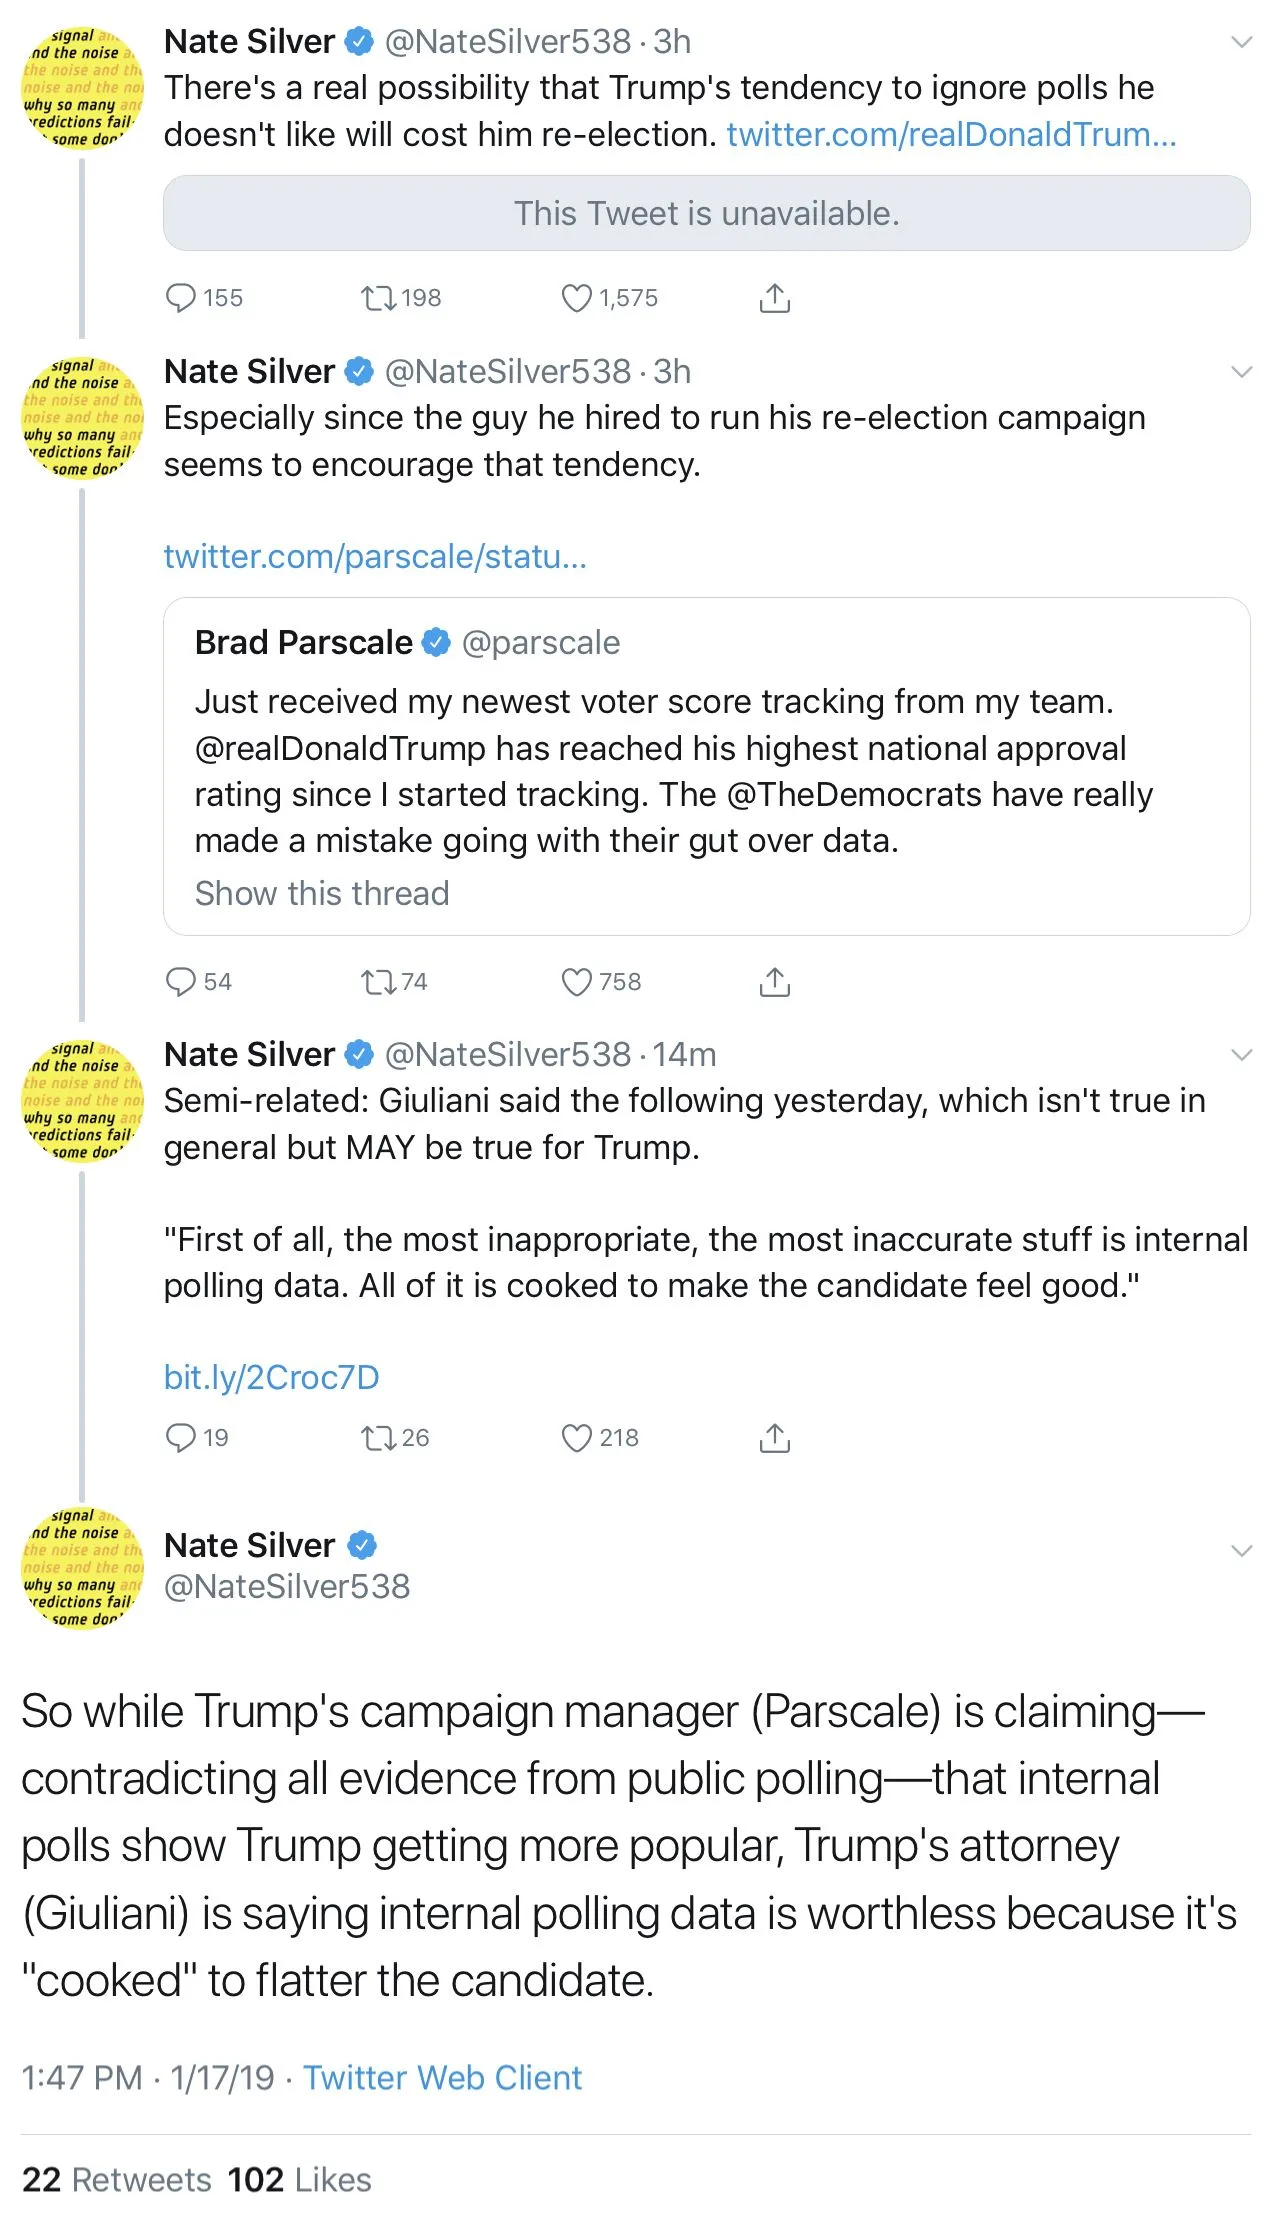Reply to the tweet with 155 replies
The image size is (1279, 2220).
point(181,298)
